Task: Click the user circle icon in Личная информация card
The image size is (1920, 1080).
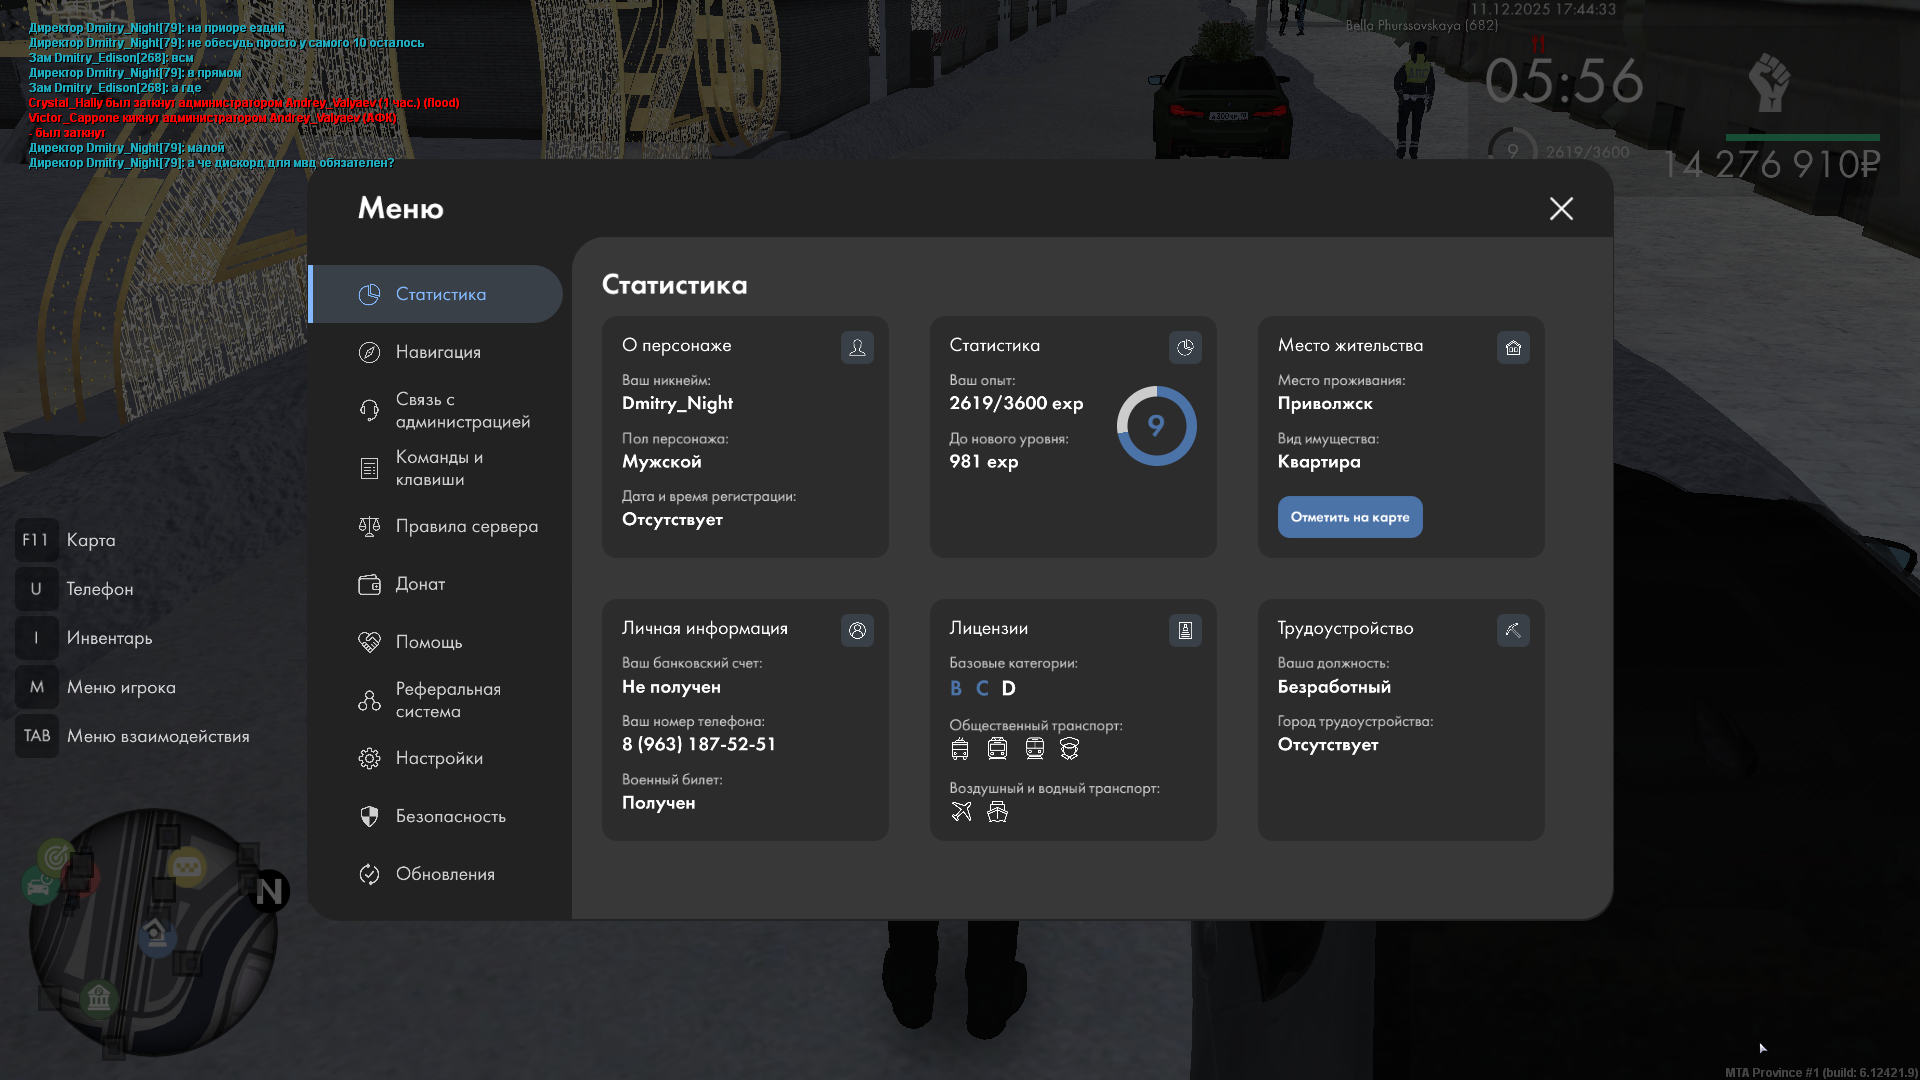Action: [857, 630]
